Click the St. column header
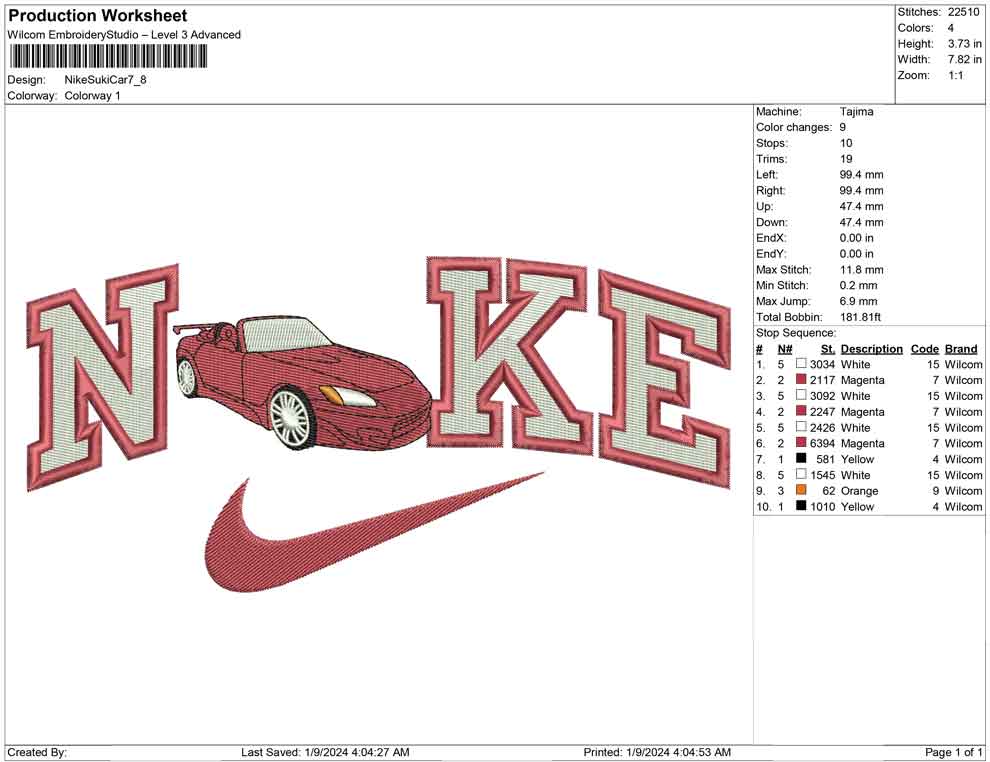 coord(826,348)
